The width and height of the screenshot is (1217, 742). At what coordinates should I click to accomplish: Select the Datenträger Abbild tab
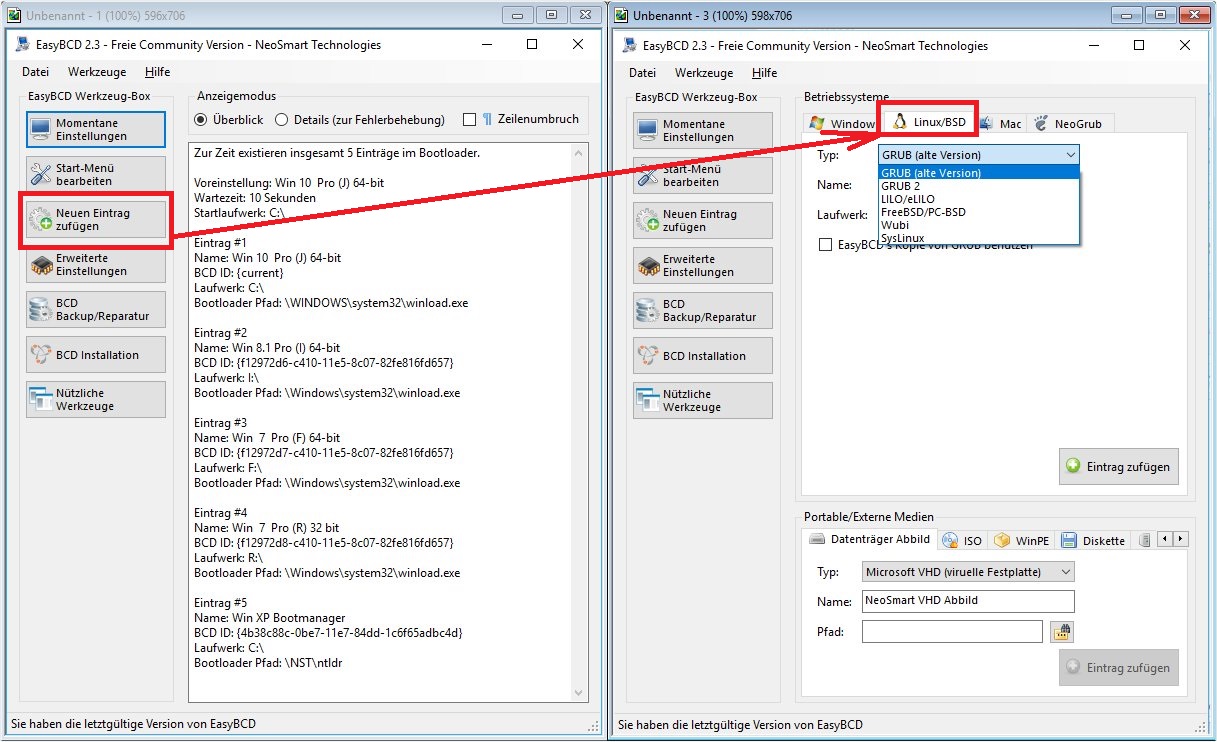(870, 539)
